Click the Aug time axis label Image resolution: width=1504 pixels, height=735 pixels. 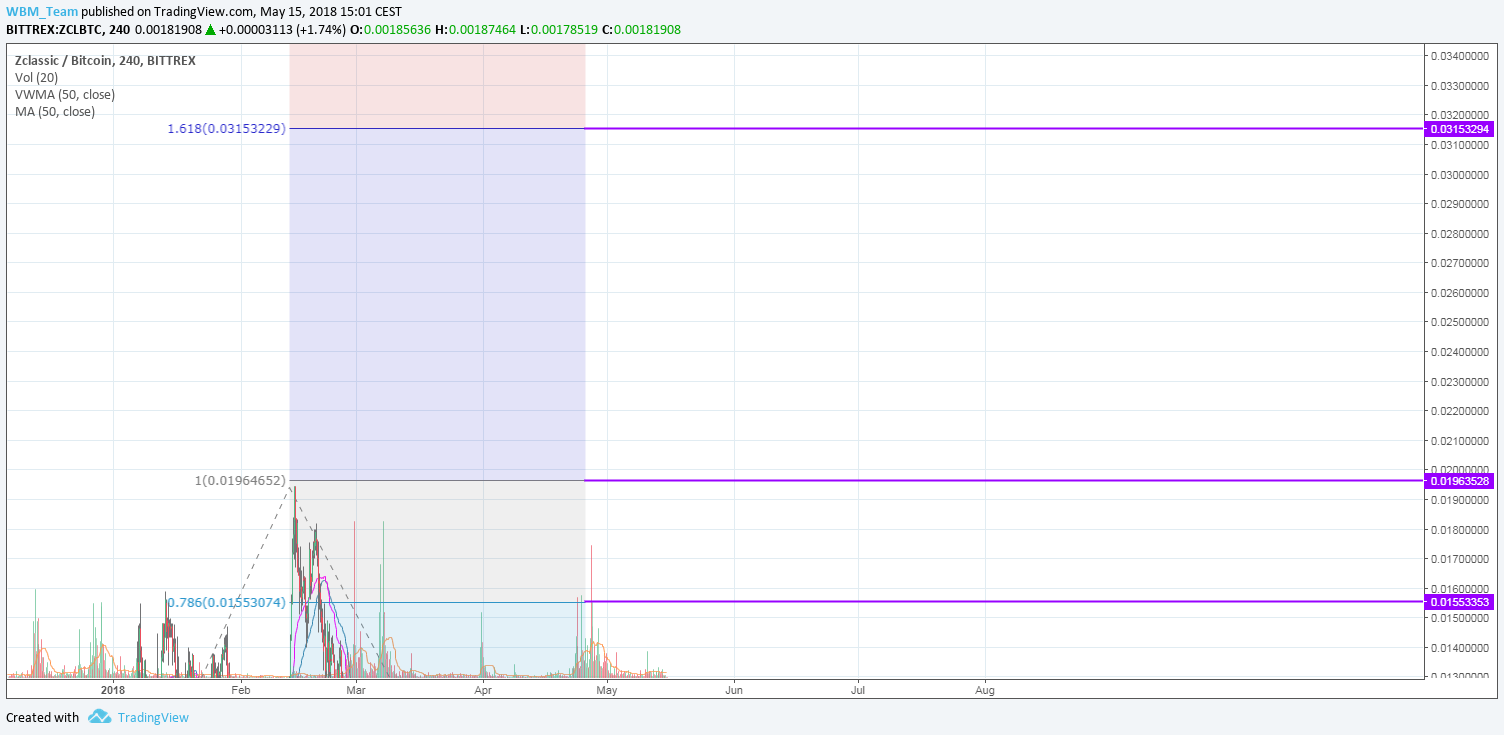[985, 689]
